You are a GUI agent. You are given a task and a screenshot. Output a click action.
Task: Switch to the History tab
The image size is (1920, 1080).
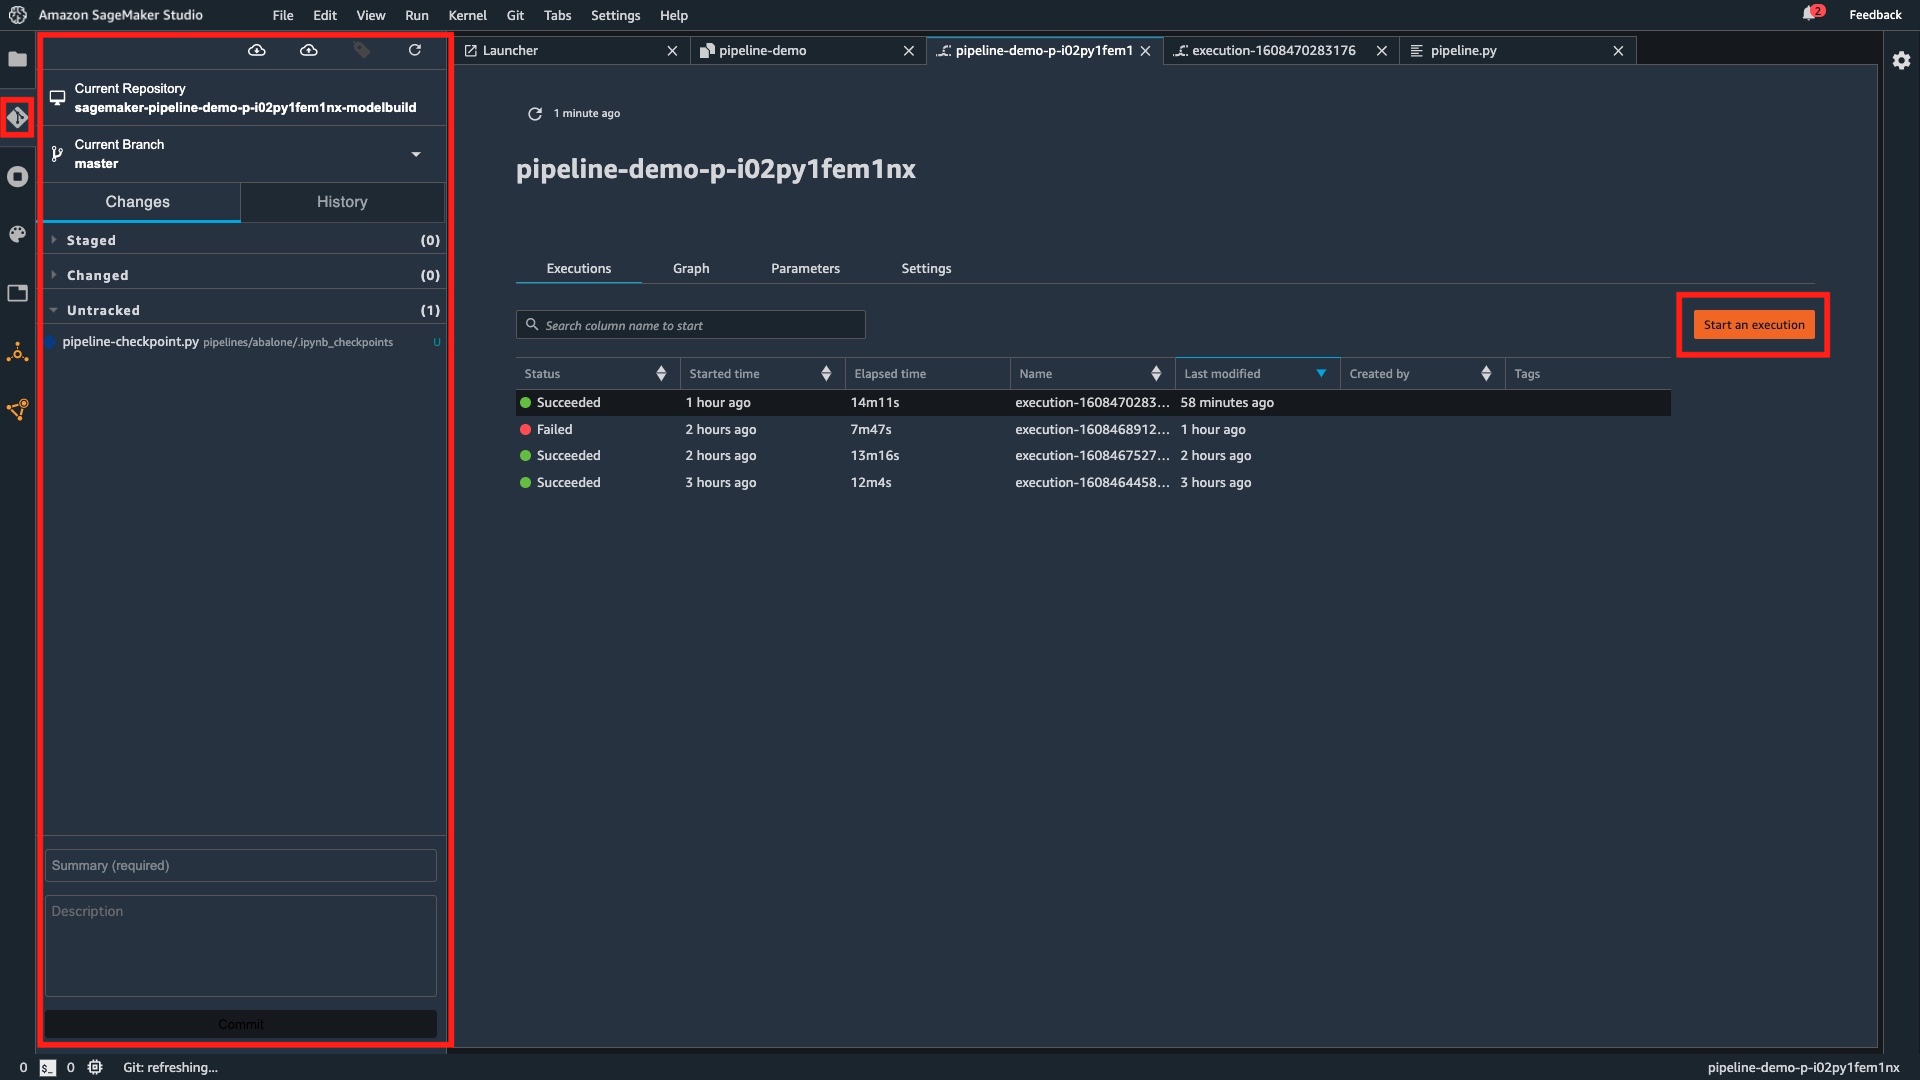point(342,201)
